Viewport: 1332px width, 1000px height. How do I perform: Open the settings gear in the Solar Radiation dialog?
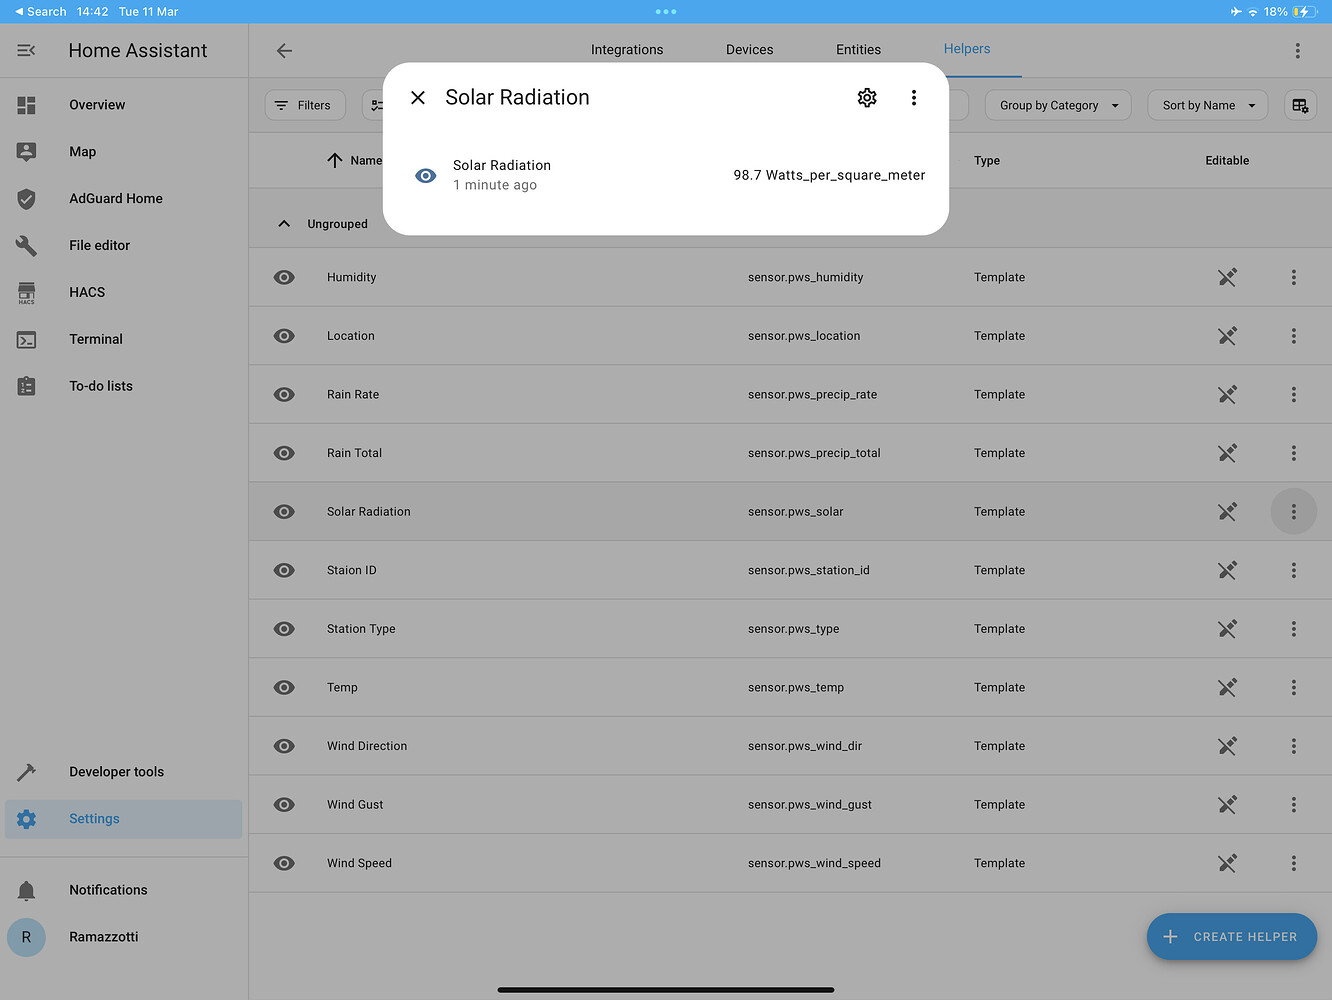coord(866,97)
